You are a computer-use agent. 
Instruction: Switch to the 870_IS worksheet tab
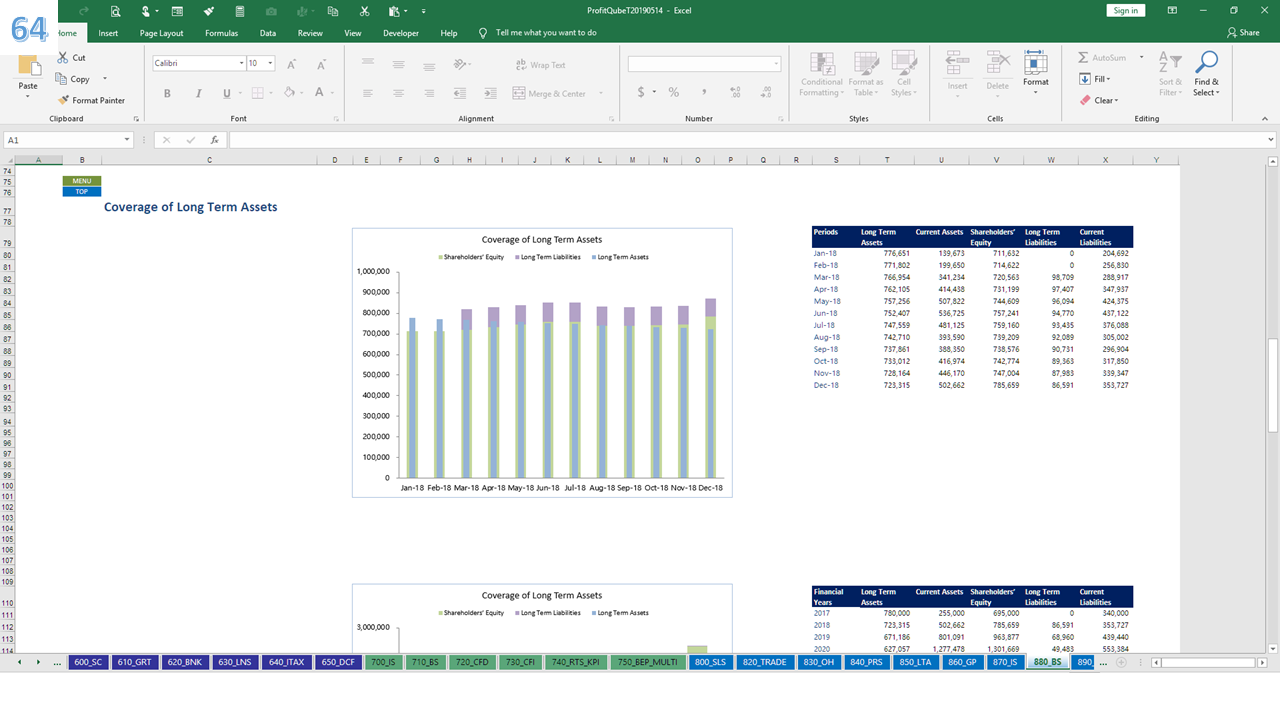(1004, 662)
